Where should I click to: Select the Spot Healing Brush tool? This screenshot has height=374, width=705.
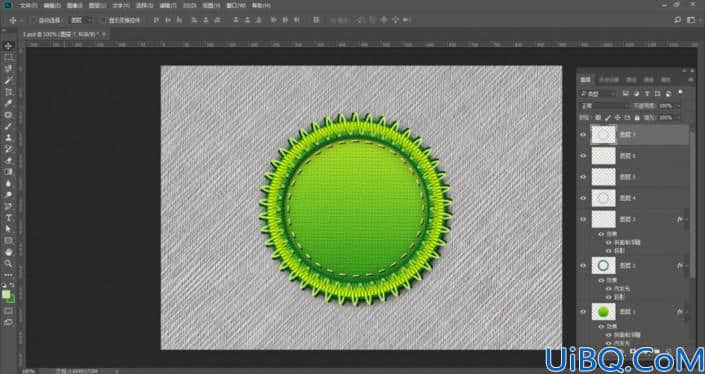pos(9,115)
